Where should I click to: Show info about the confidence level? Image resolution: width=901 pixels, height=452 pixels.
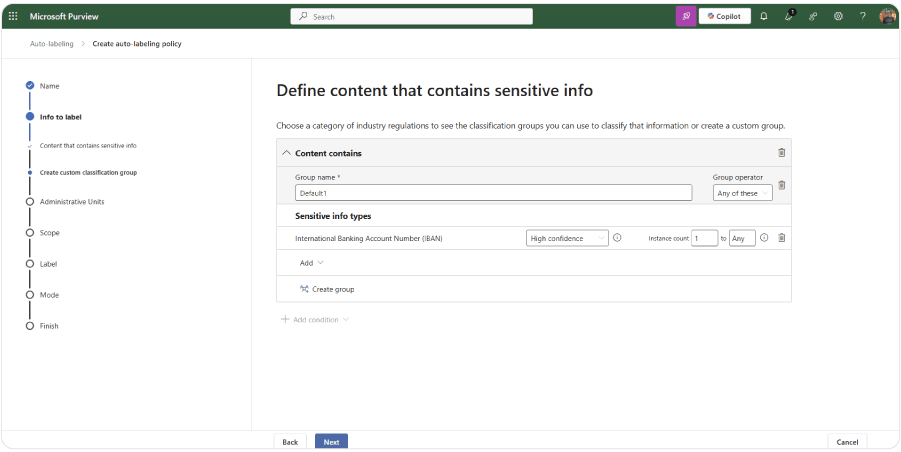617,238
